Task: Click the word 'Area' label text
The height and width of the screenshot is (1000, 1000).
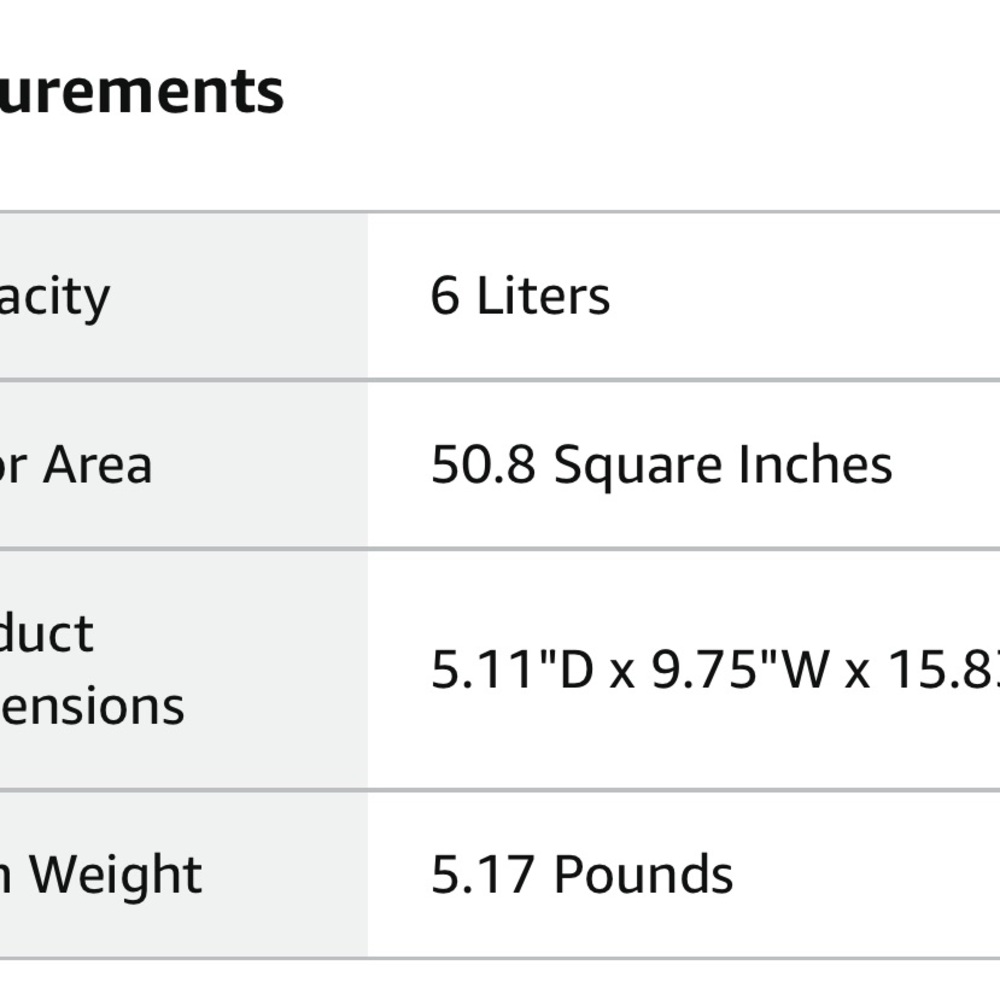Action: [98, 465]
